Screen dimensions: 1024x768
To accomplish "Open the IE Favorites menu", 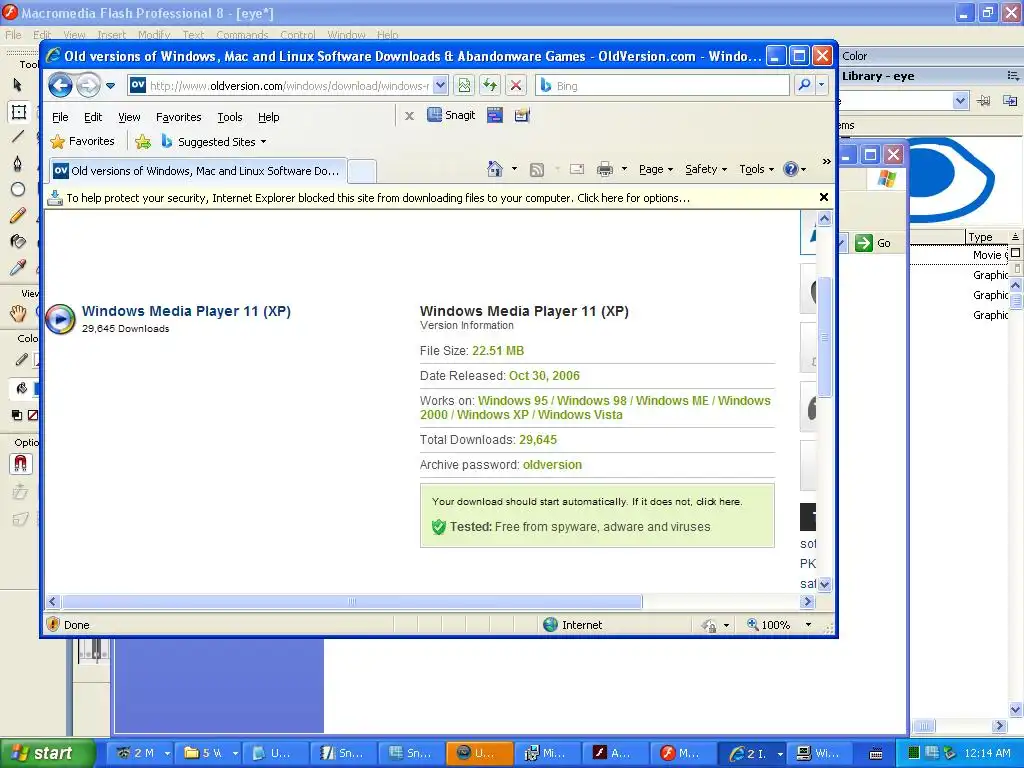I will (178, 117).
